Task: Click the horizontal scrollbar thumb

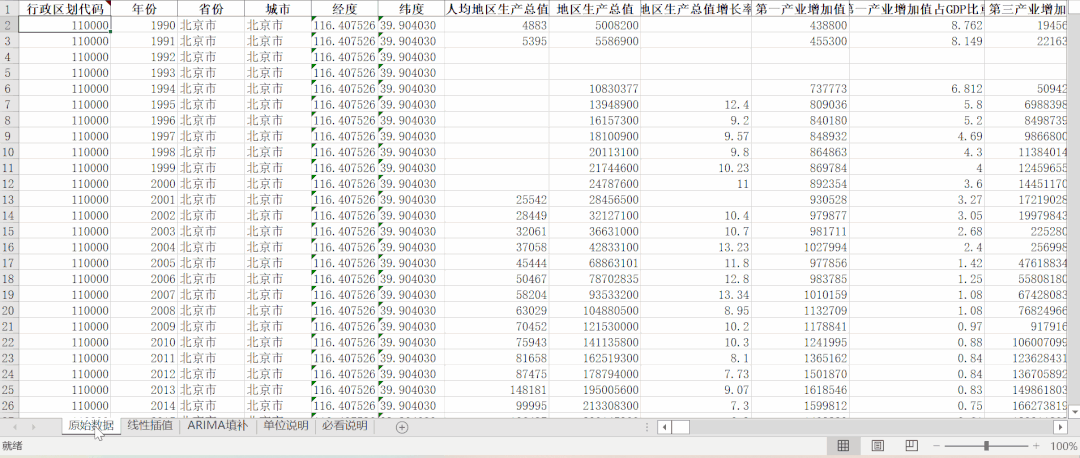Action: [681, 427]
